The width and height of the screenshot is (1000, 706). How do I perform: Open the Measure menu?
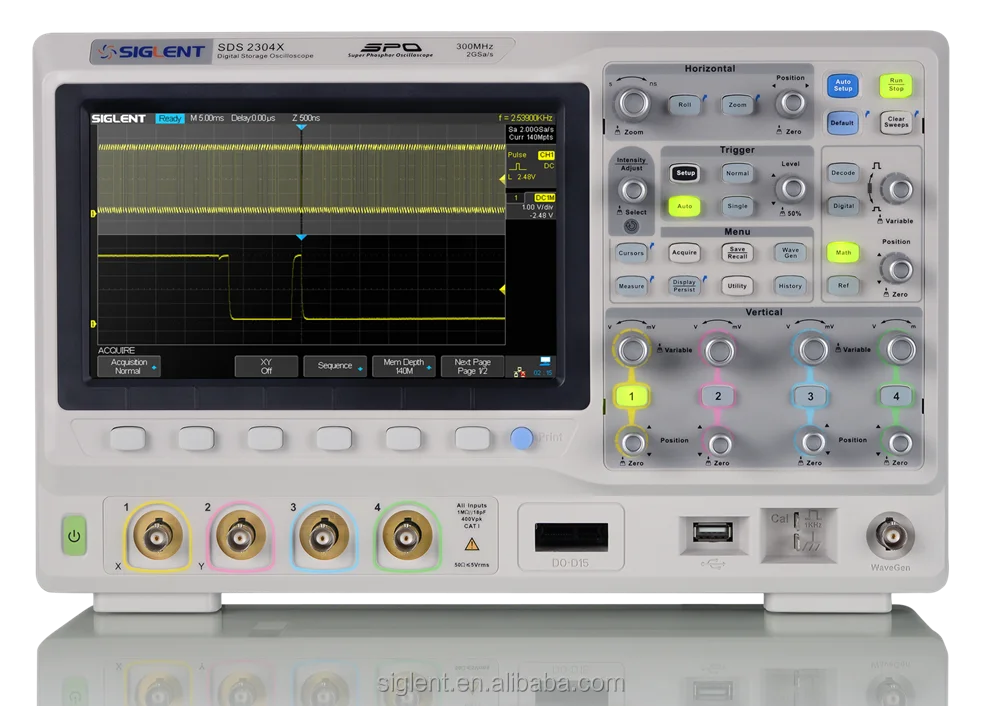(x=631, y=286)
